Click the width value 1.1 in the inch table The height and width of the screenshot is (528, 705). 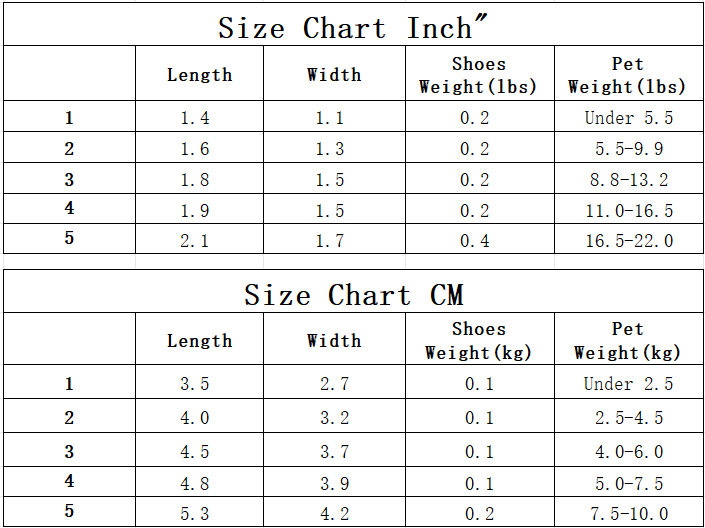tap(329, 118)
